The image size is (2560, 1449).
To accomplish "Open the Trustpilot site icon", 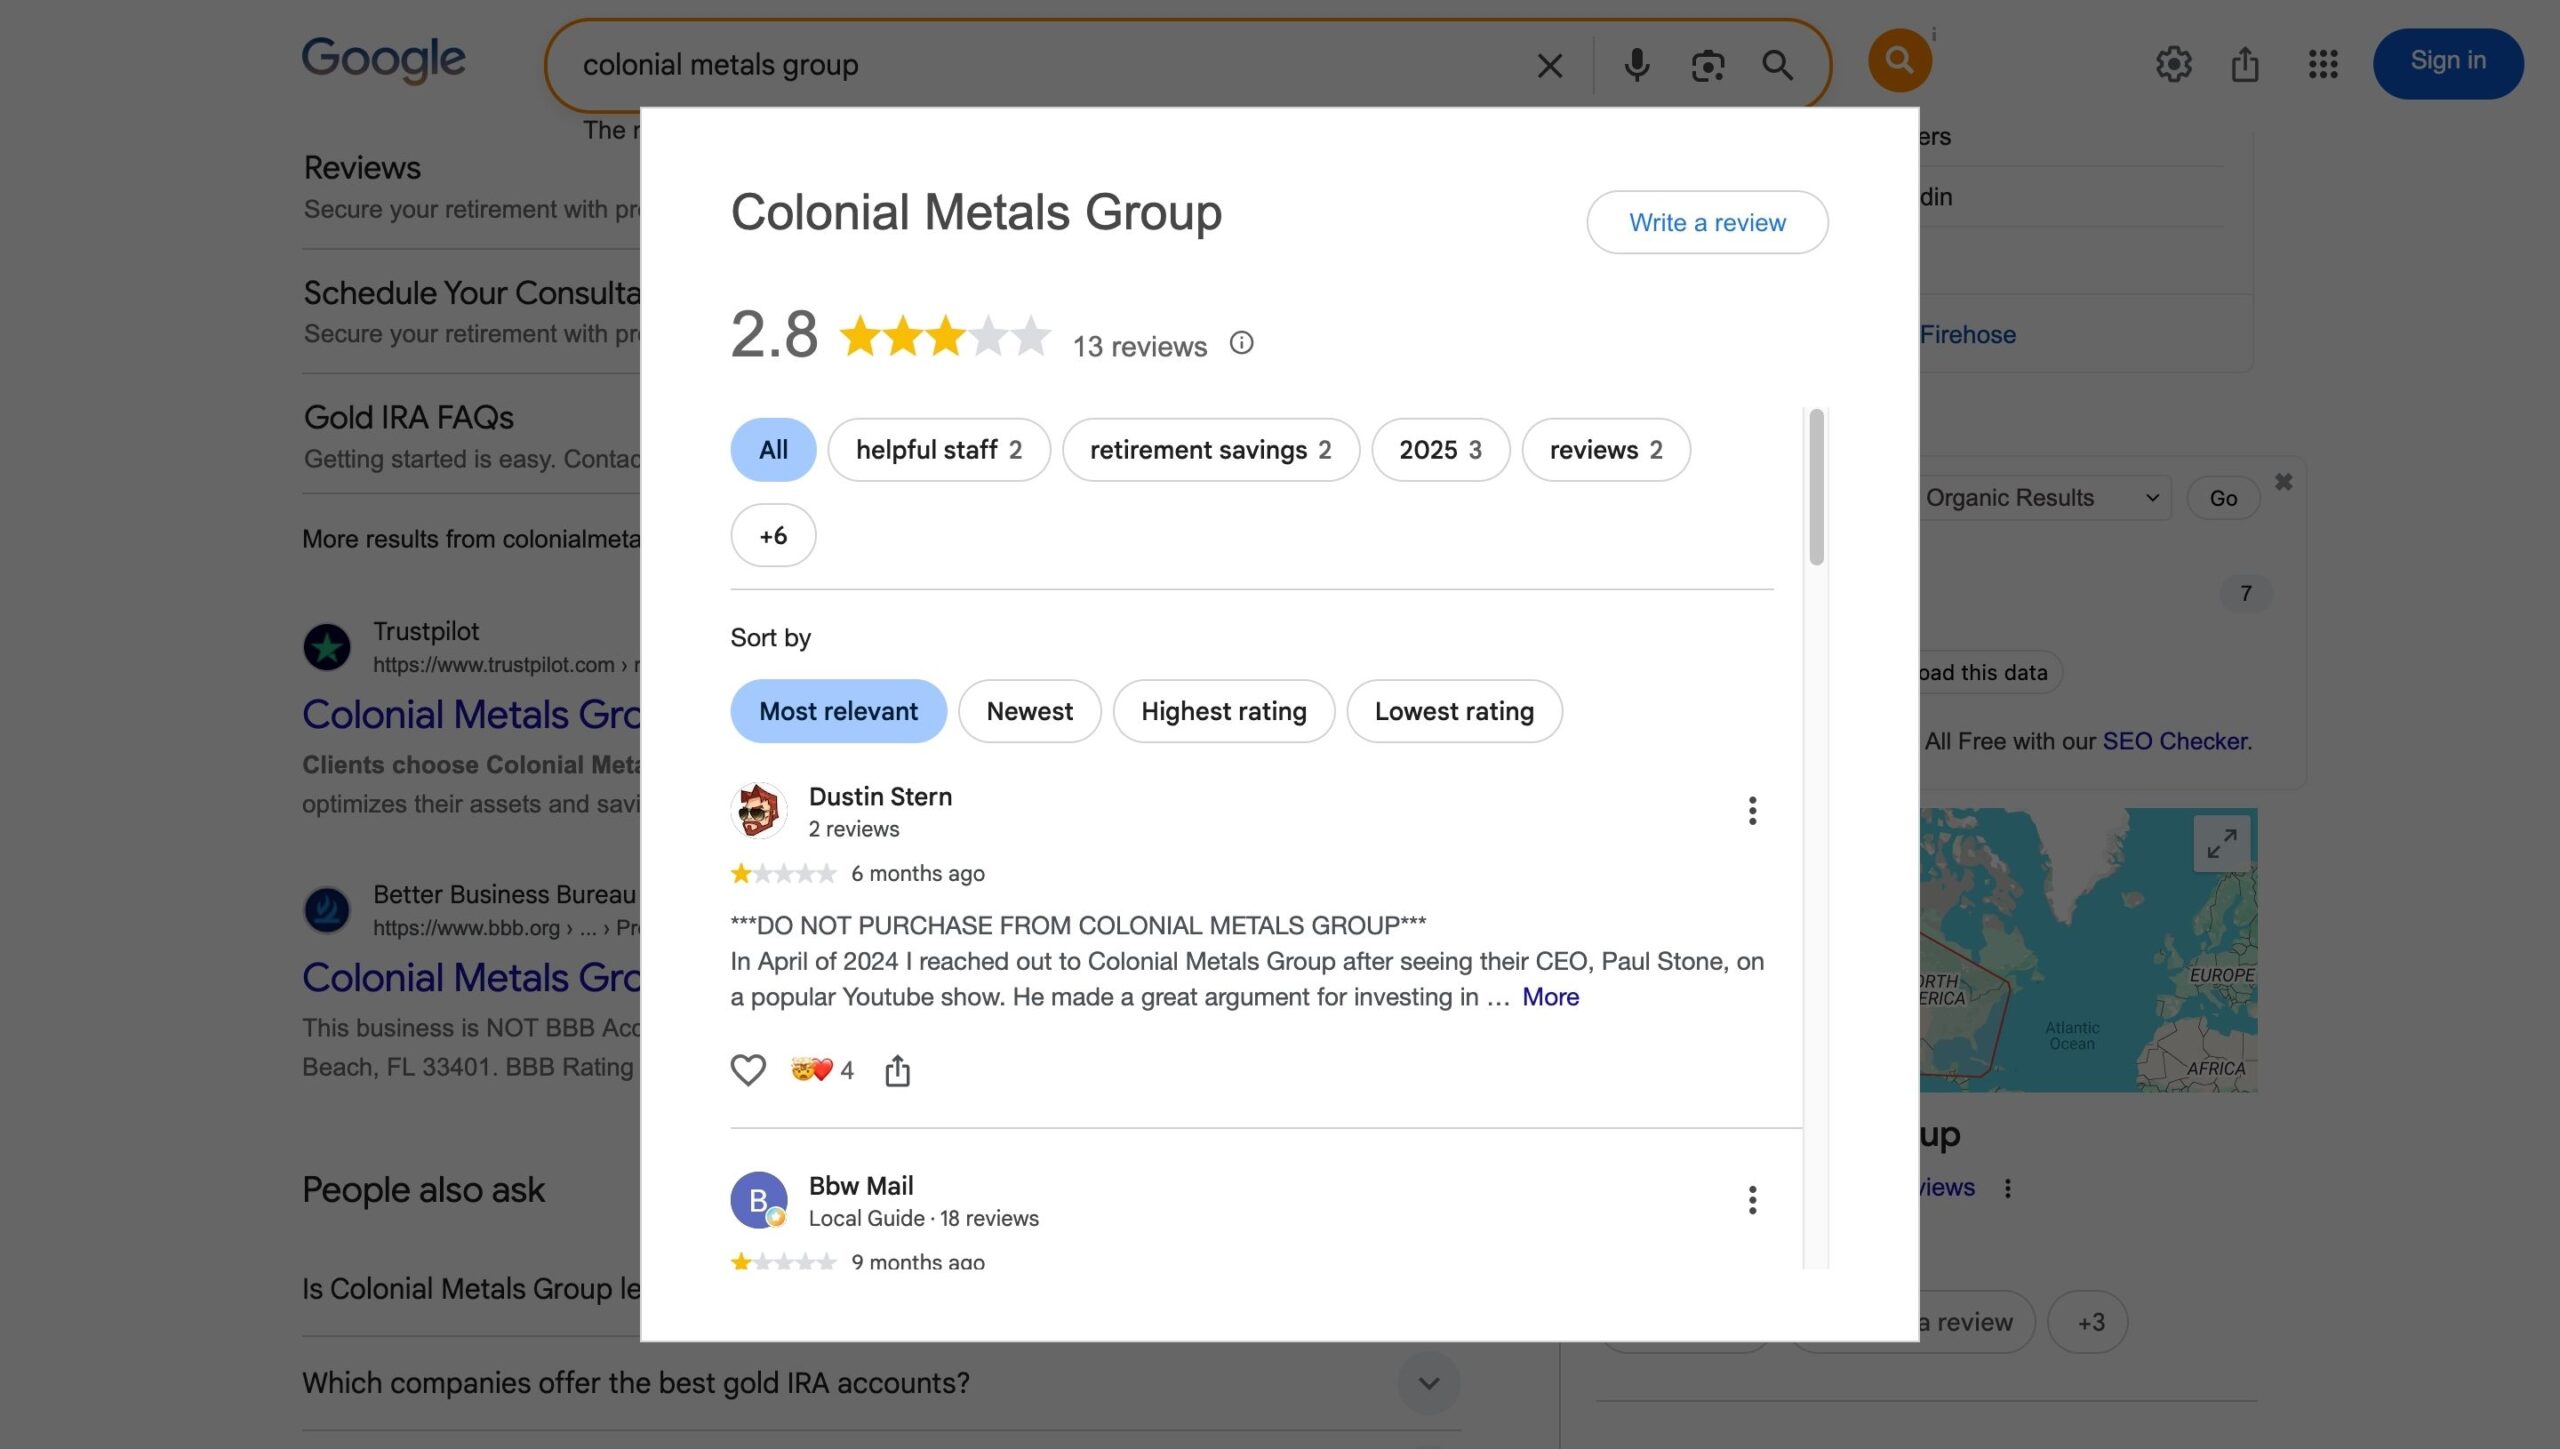I will 327,648.
